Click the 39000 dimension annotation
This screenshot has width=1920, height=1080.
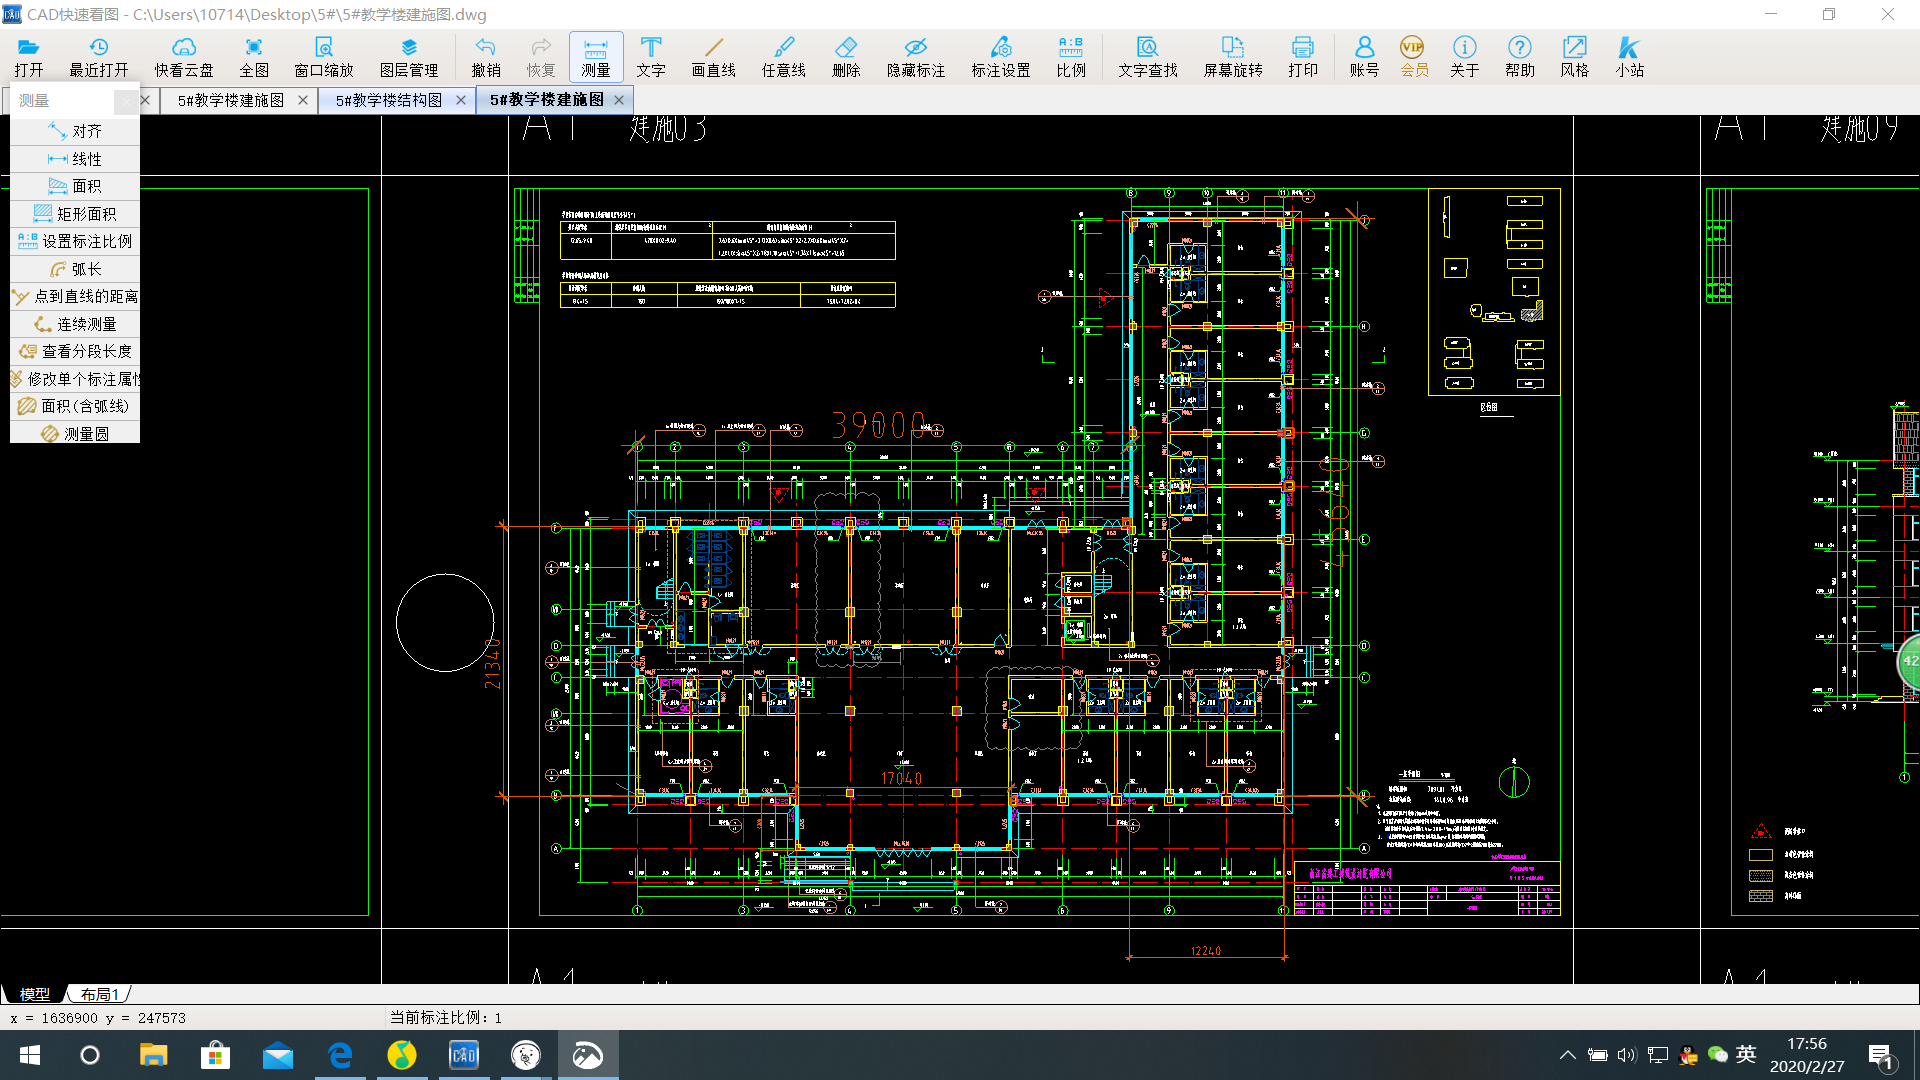[879, 425]
